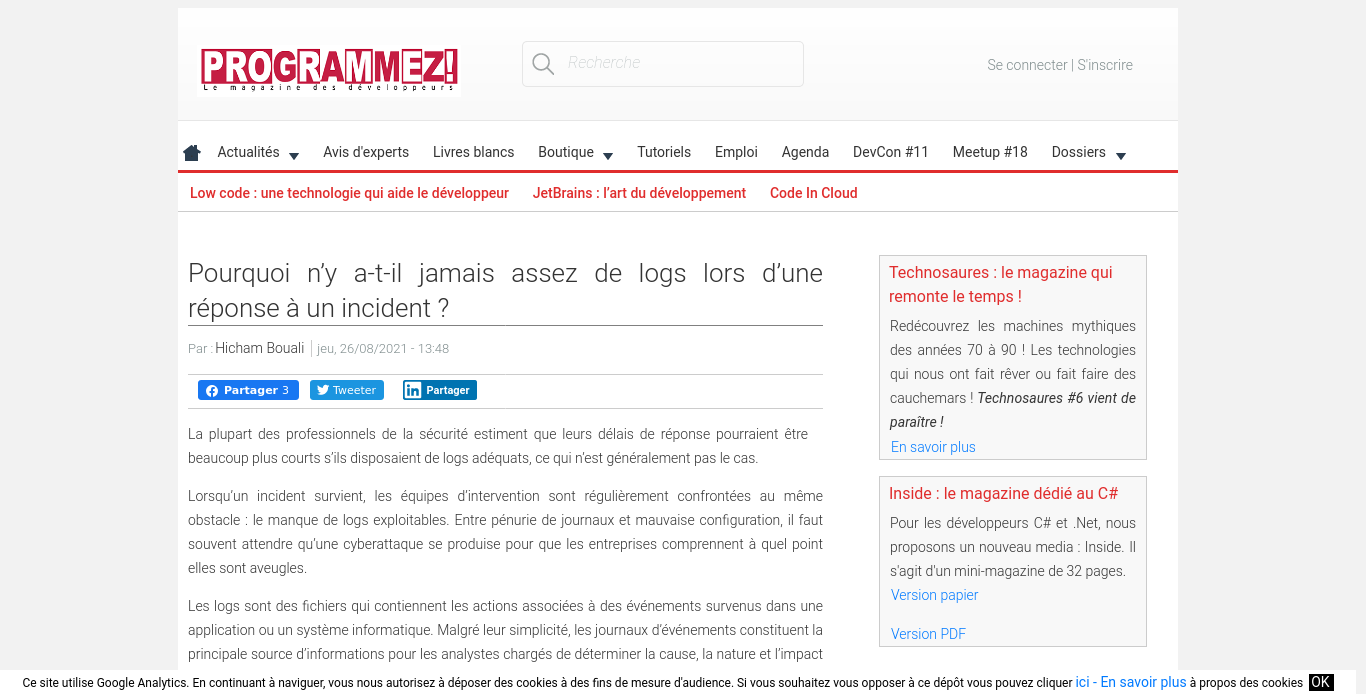
Task: Click the search magnifier icon
Action: point(543,64)
